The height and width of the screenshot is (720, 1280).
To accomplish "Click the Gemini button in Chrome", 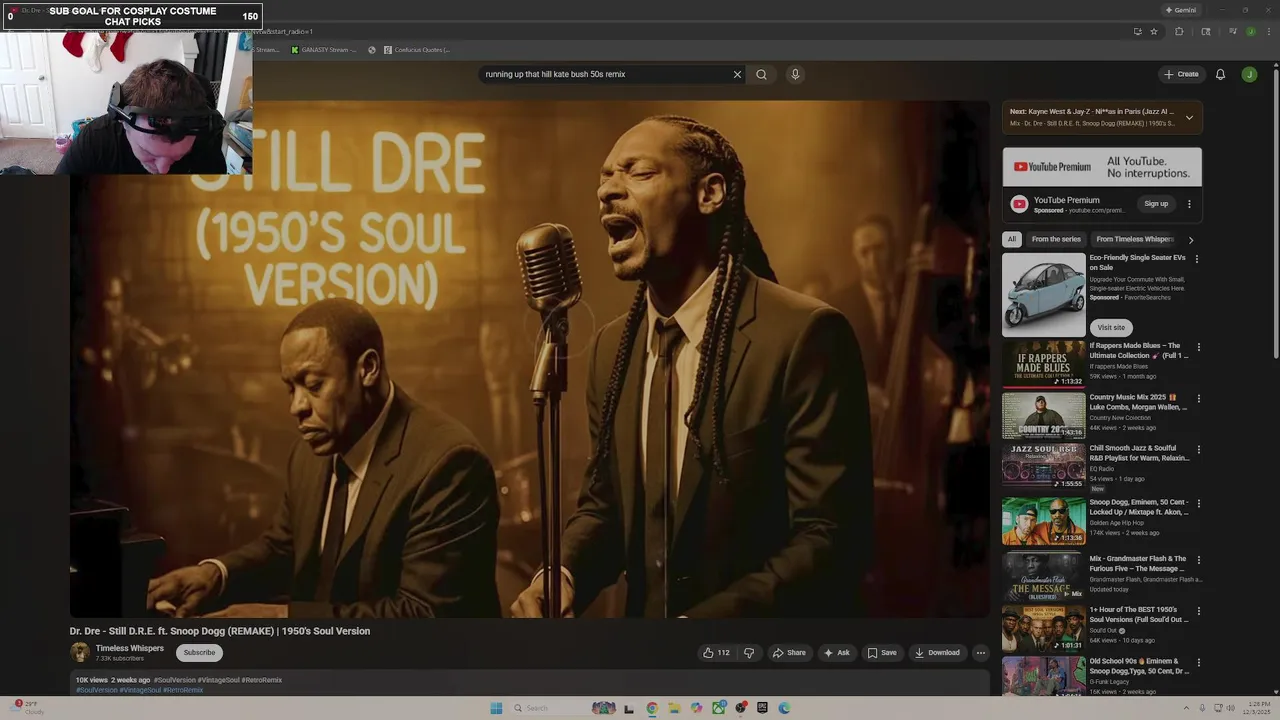I will tap(1181, 10).
